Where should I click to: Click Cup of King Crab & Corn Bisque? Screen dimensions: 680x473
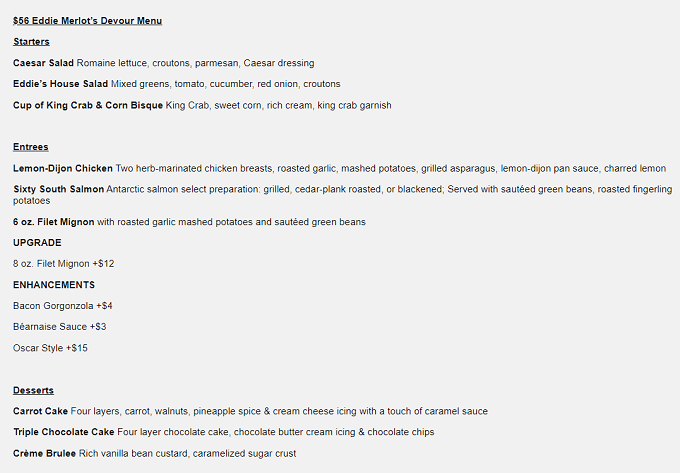(88, 105)
